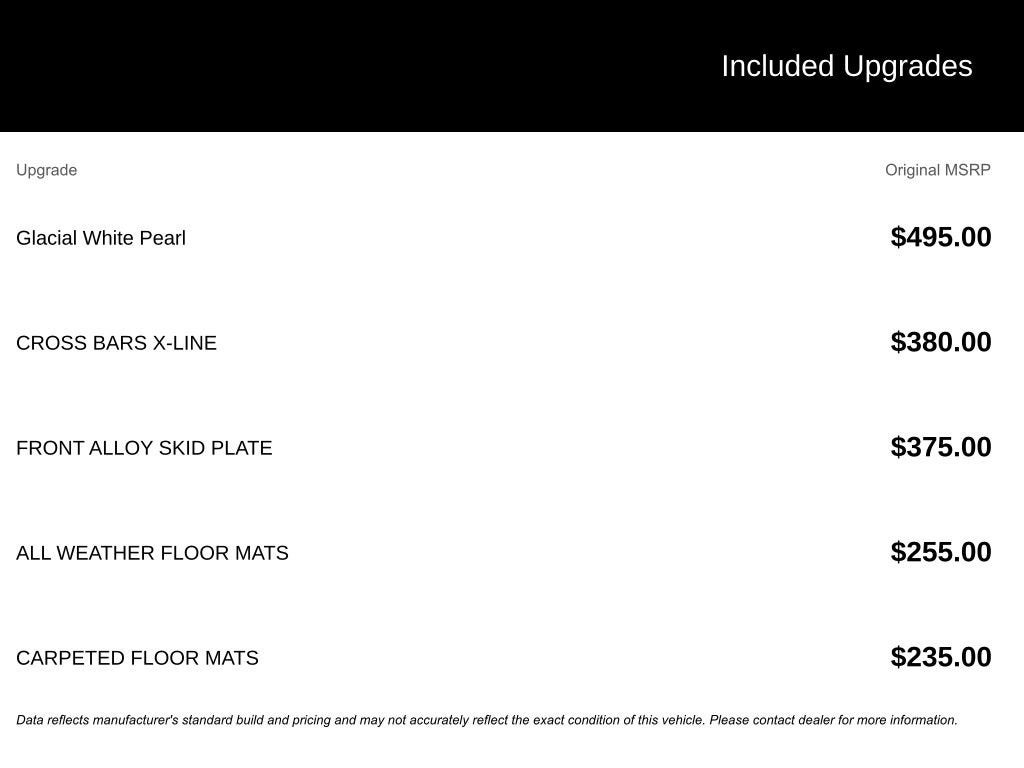Select the FRONT ALLOY SKID PLATE row label
The width and height of the screenshot is (1024, 768).
[144, 448]
